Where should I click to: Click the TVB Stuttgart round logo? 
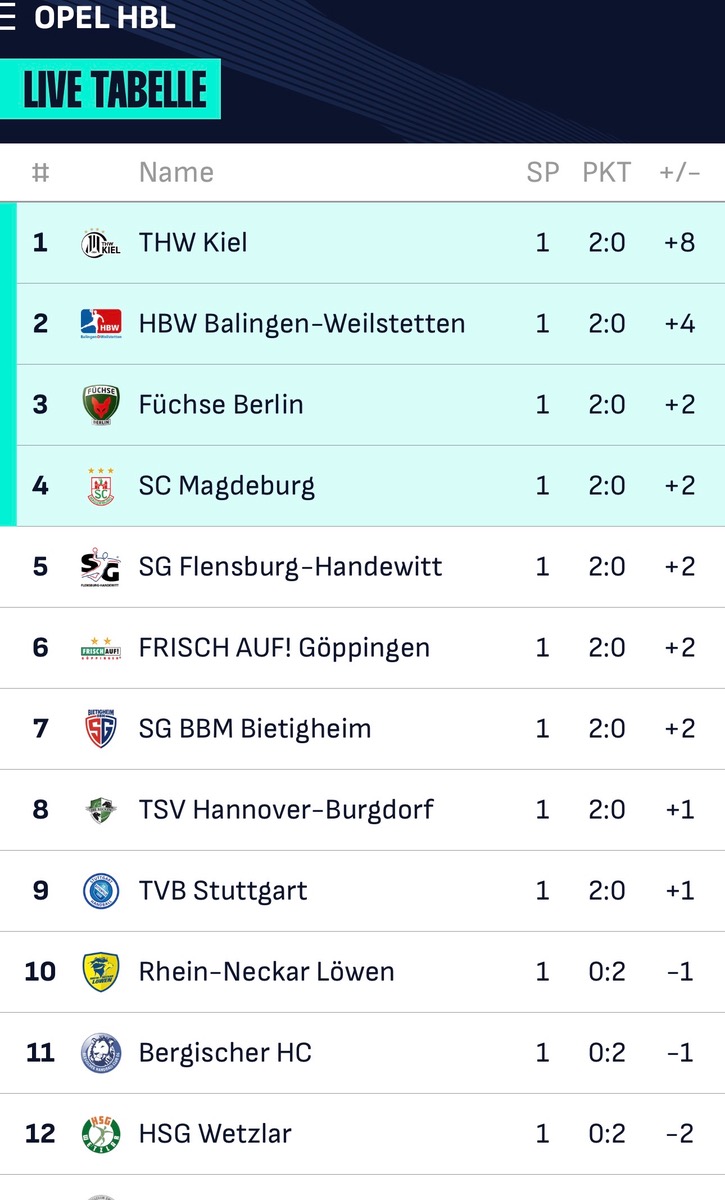100,891
